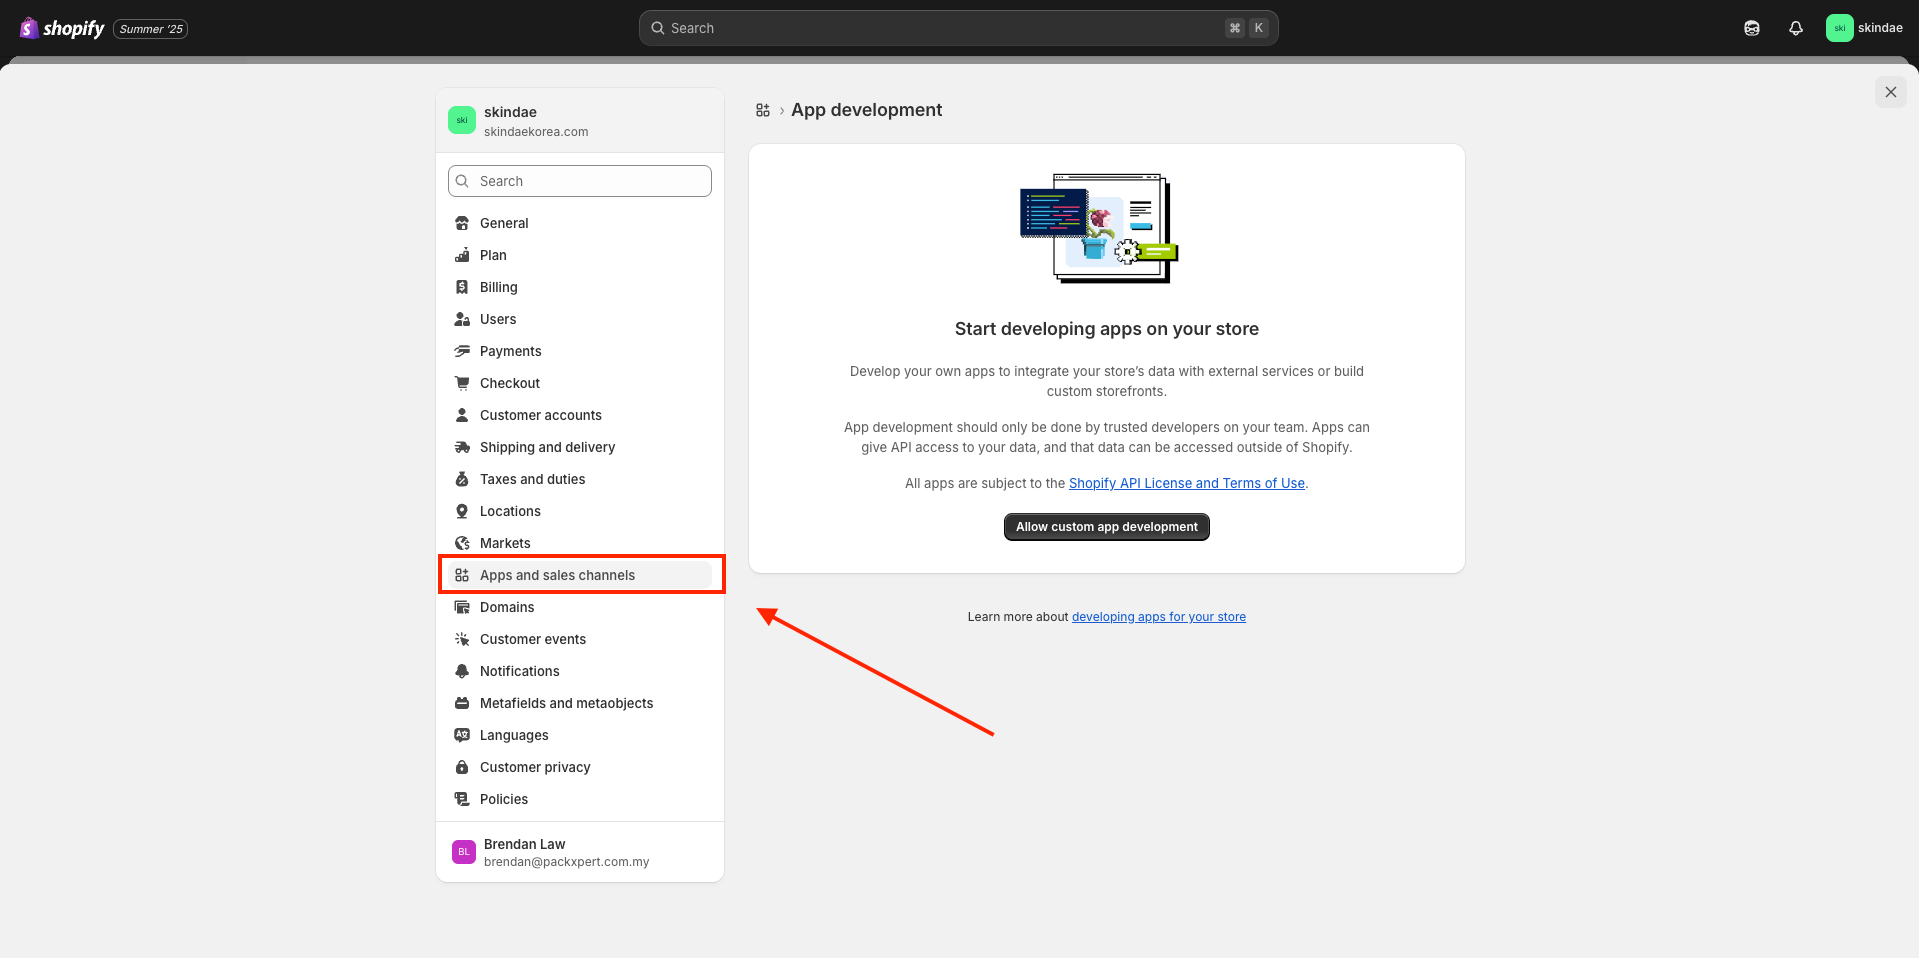Screen dimensions: 1919x958
Task: Click the Billing receipt icon
Action: (x=462, y=287)
